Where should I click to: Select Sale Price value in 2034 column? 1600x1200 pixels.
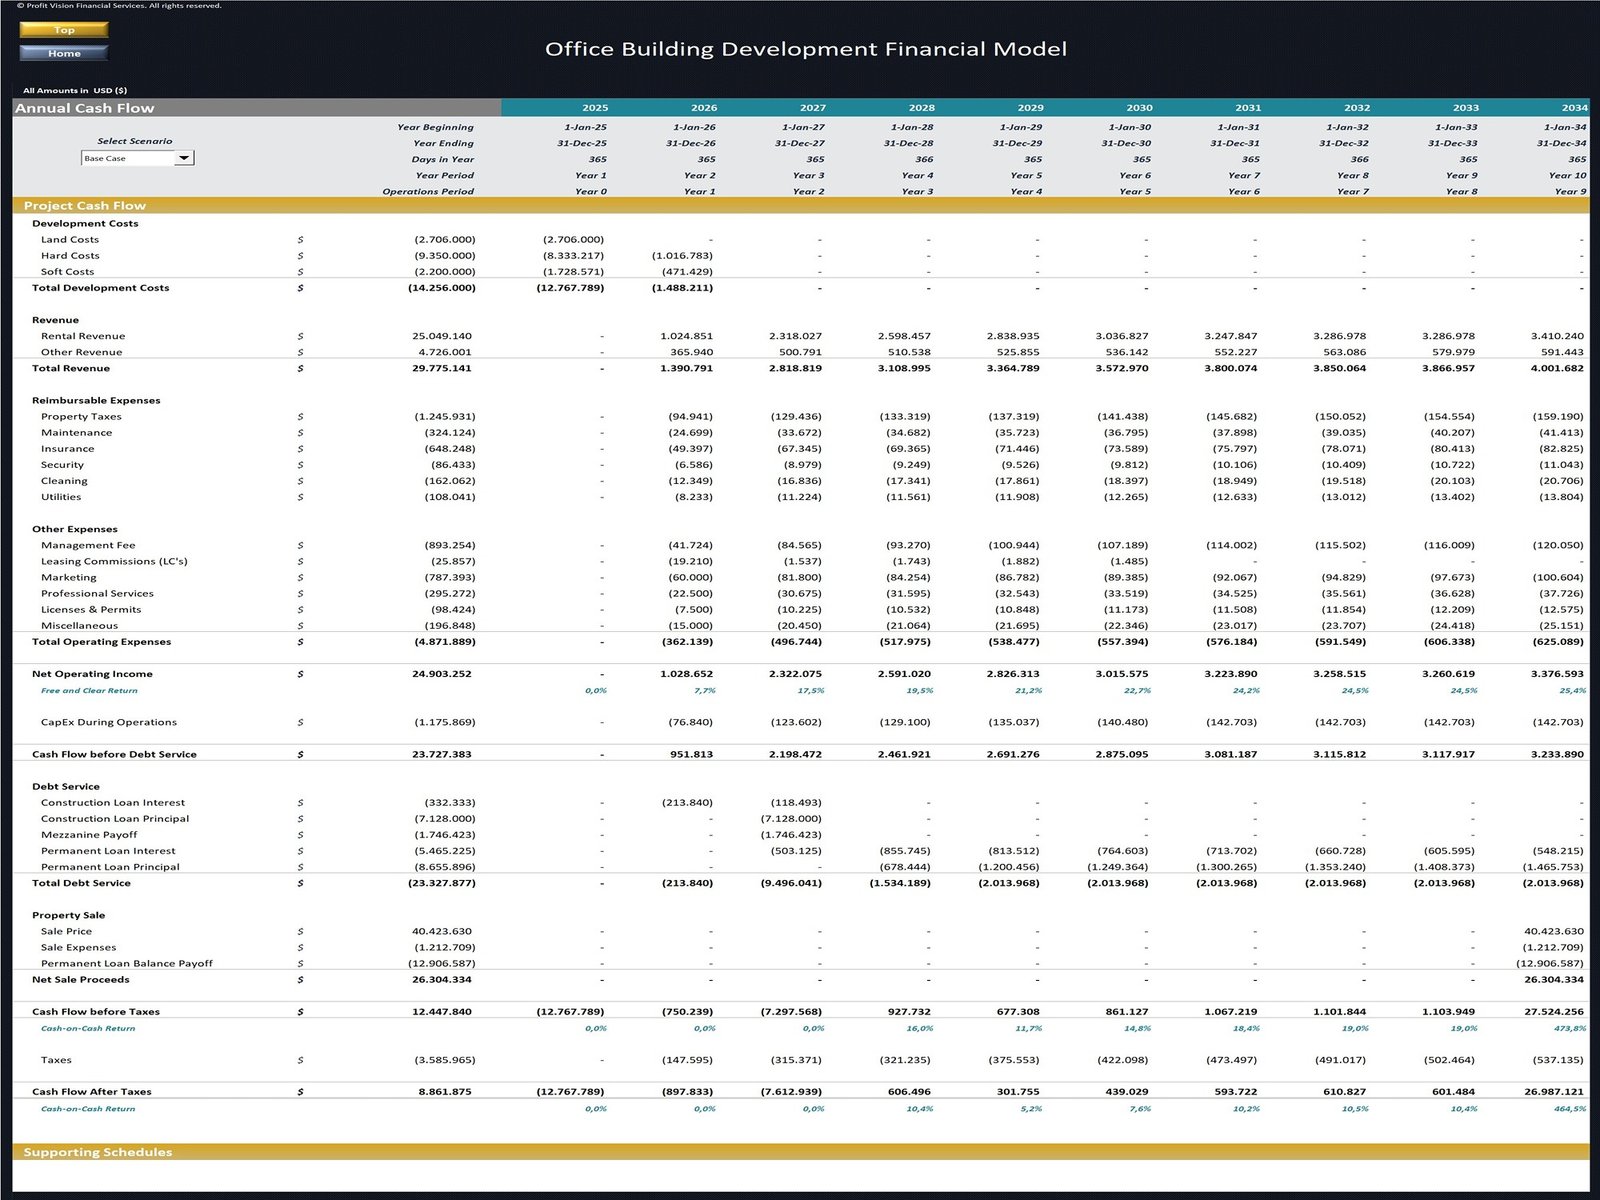1553,931
